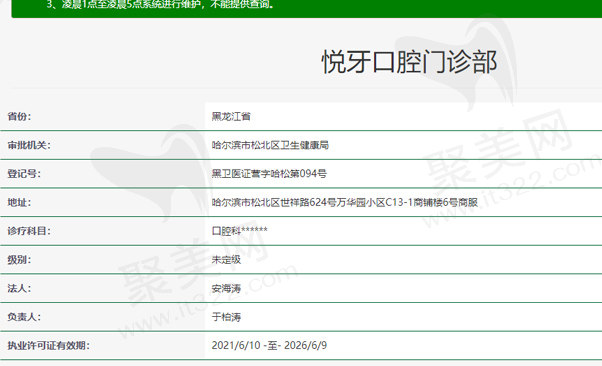
Task: Click the 省份 label
Action: (19, 116)
